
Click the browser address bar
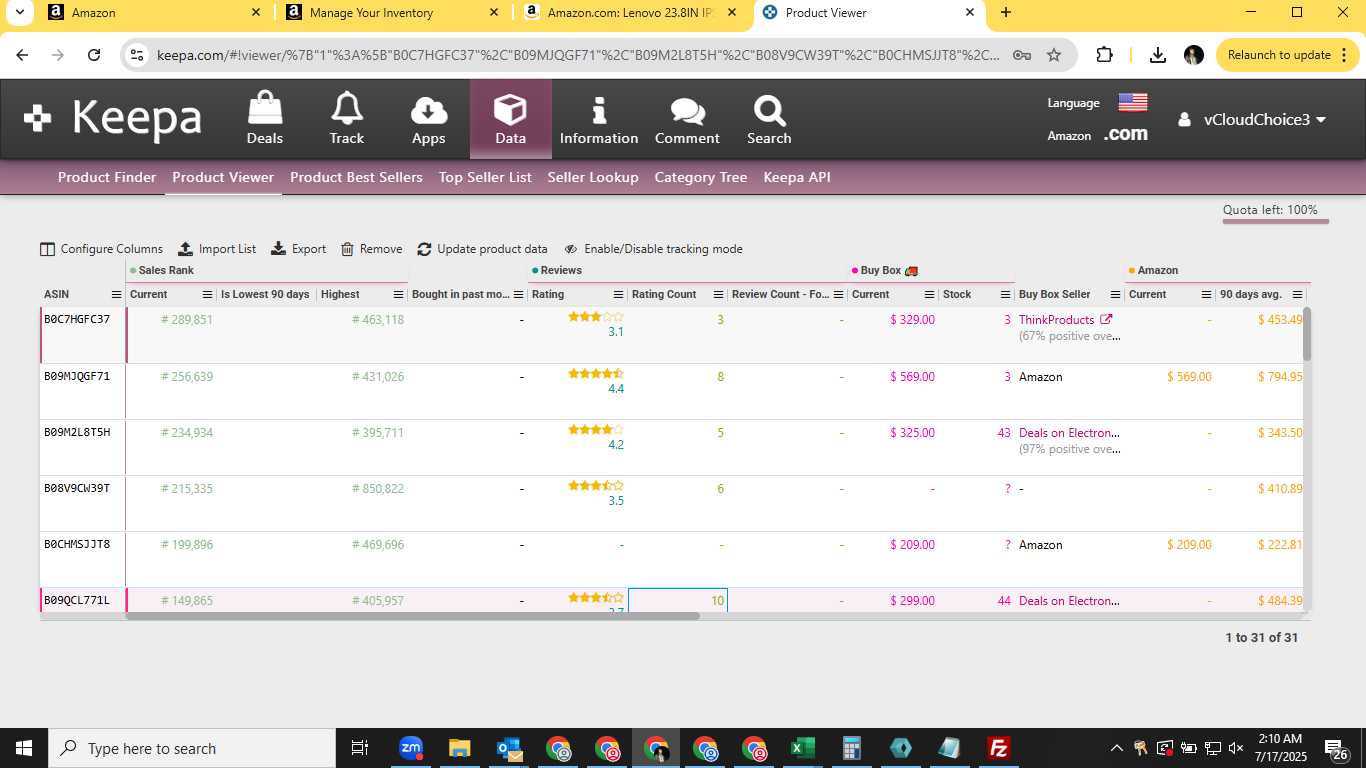tap(578, 55)
